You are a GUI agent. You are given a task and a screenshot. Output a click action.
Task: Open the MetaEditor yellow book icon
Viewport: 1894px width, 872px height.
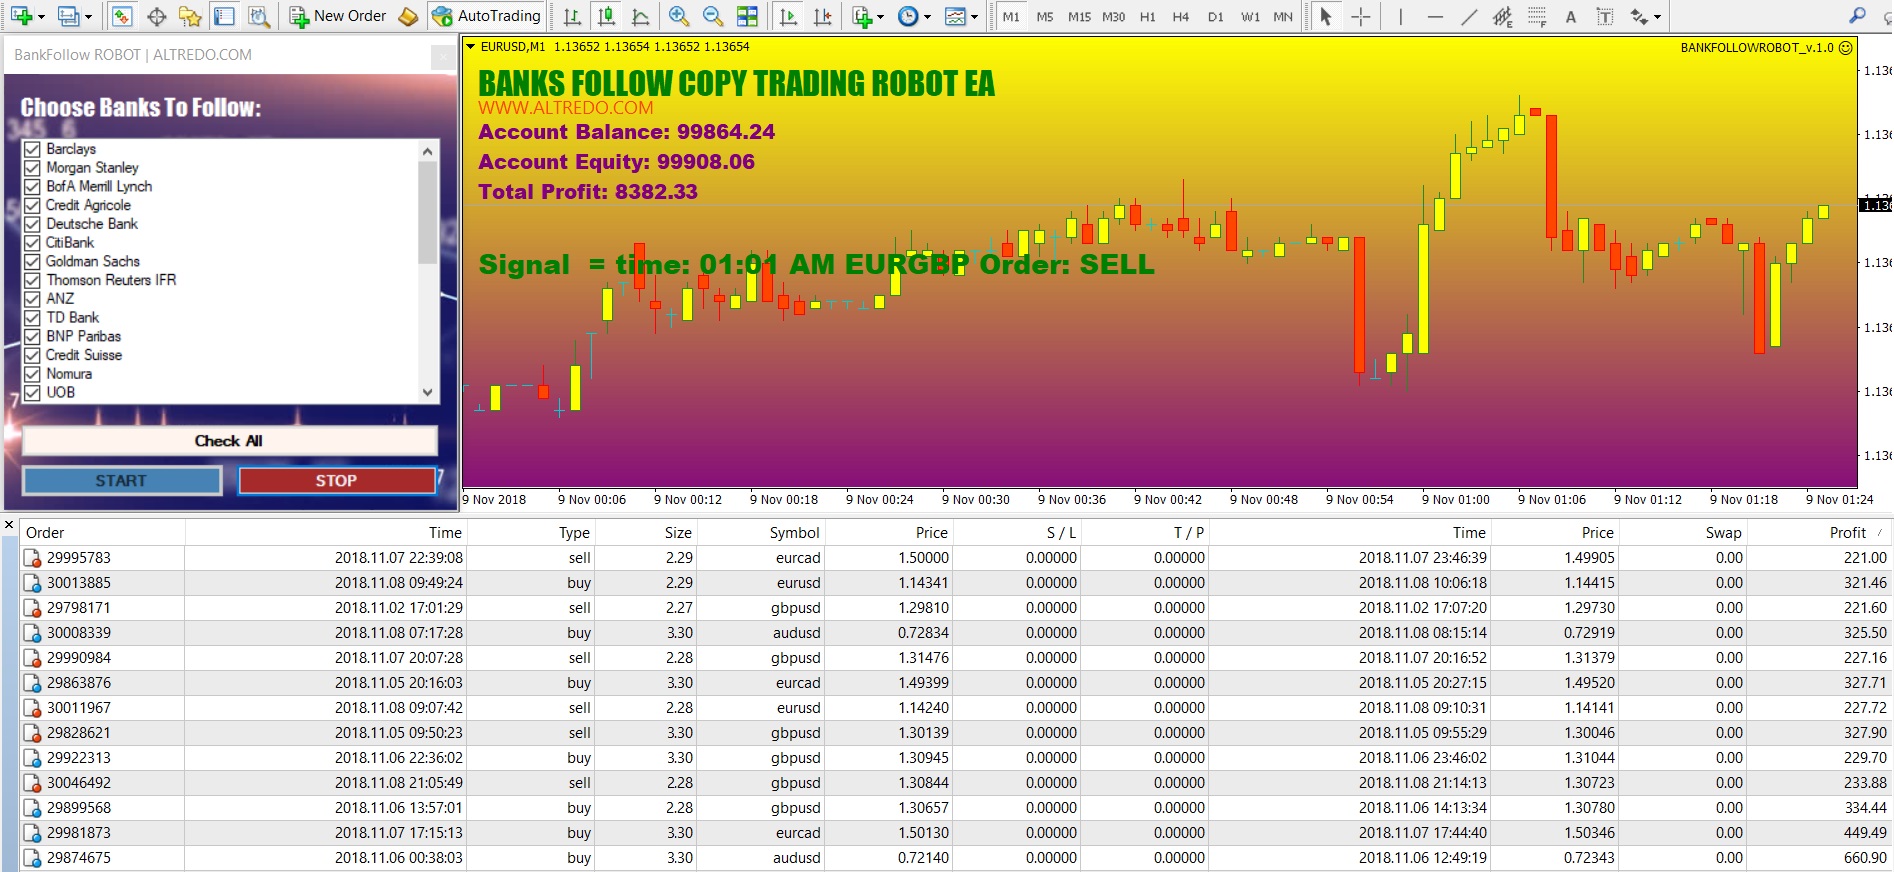click(408, 16)
